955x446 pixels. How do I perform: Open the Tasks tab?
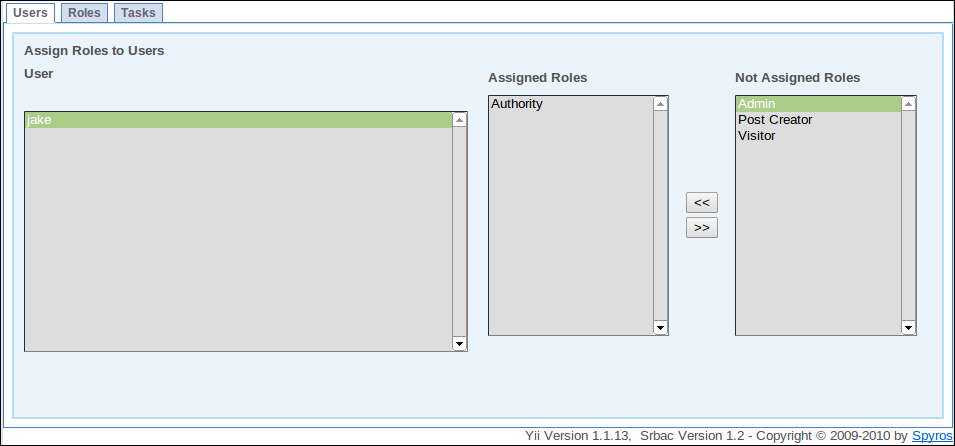138,13
